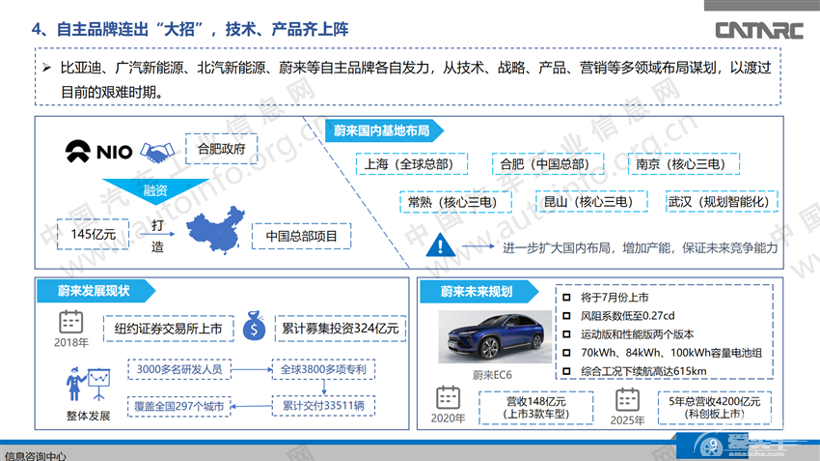This screenshot has height=461, width=820.
Task: Click the 综合工况下续航高达615km bullet box
Action: (x=566, y=371)
